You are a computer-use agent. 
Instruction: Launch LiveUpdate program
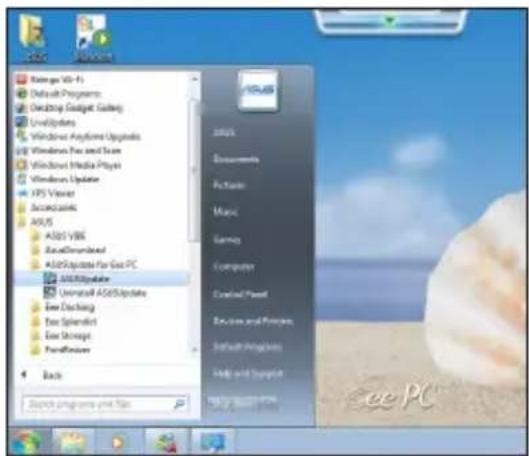[x=46, y=122]
